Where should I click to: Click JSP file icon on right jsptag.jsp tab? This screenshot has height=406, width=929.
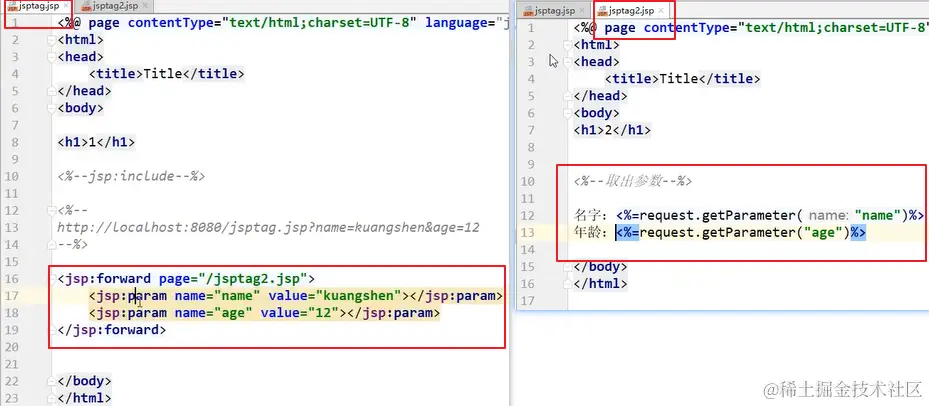527,11
